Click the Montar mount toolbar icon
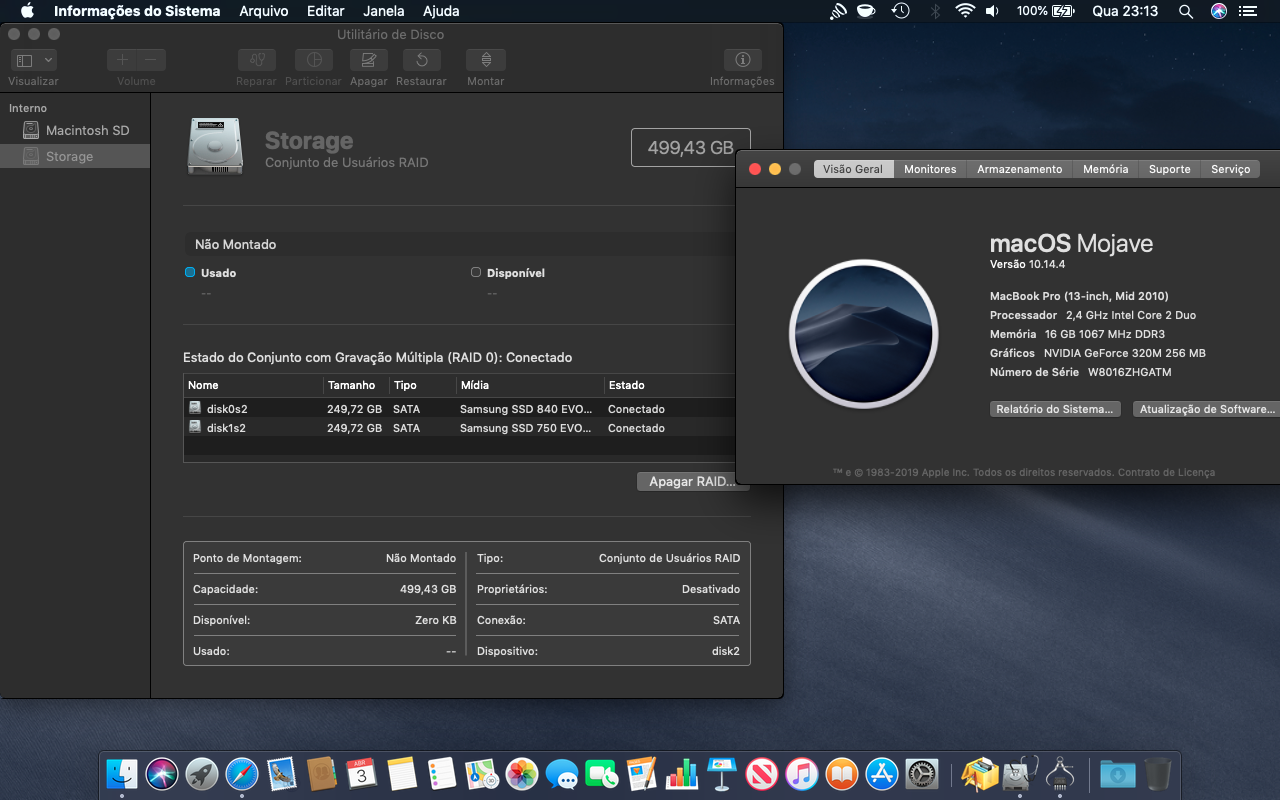1280x800 pixels. coord(485,61)
